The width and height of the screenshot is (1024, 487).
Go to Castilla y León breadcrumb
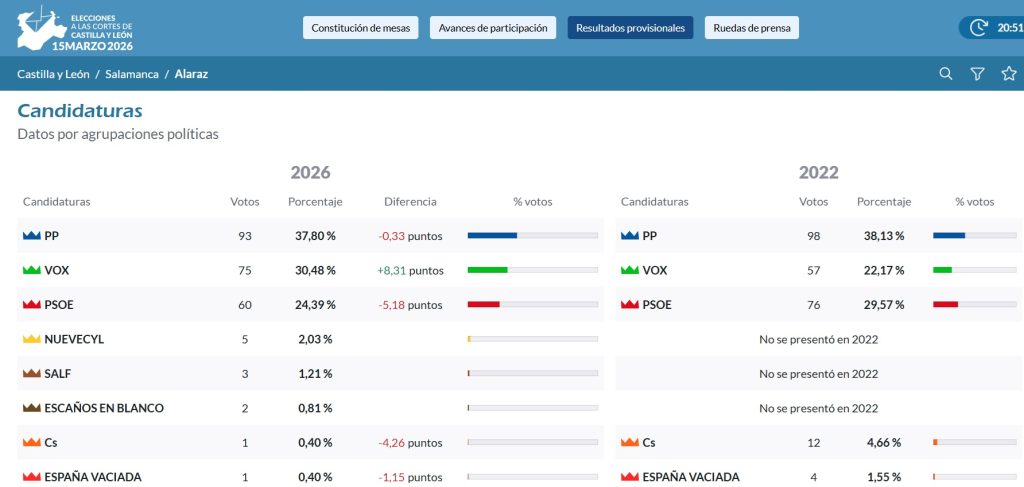(53, 74)
